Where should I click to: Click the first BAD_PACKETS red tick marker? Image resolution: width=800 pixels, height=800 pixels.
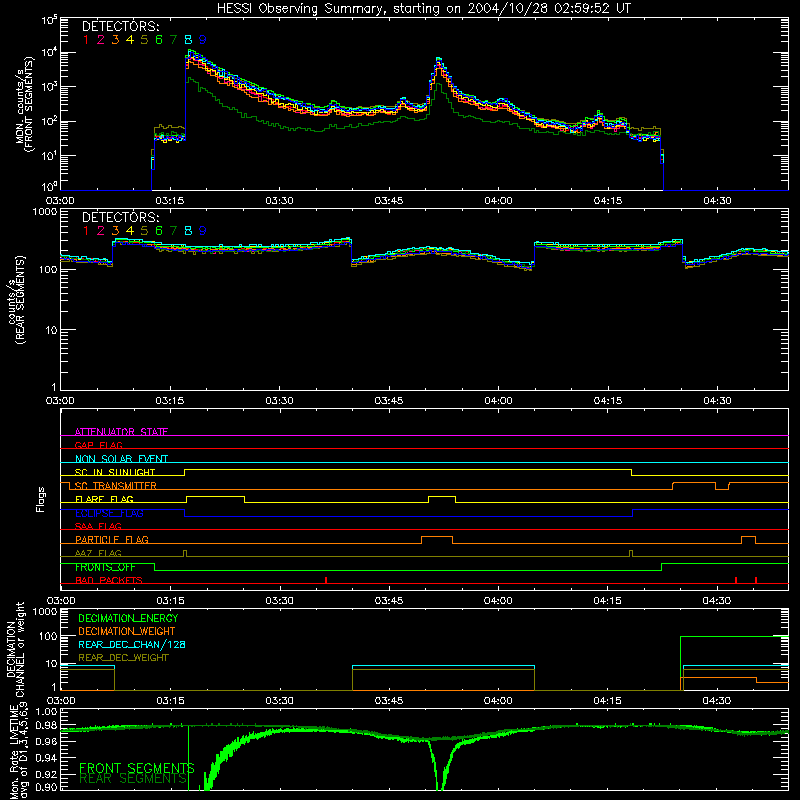coord(326,580)
